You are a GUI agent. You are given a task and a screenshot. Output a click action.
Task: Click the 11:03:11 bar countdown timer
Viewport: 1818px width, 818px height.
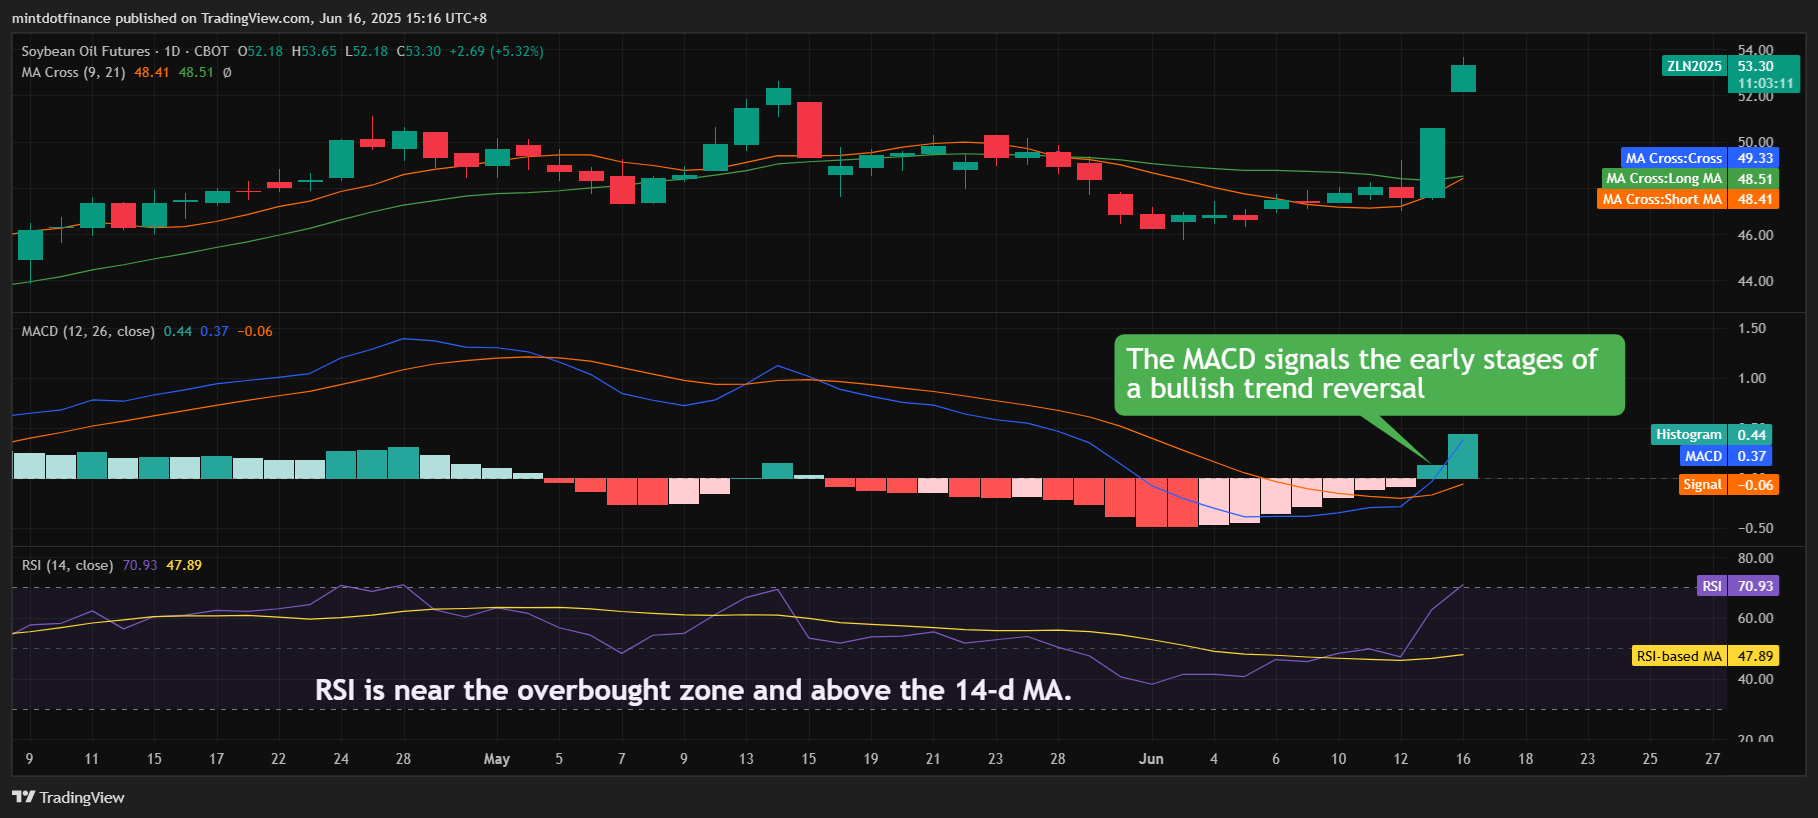click(x=1765, y=83)
